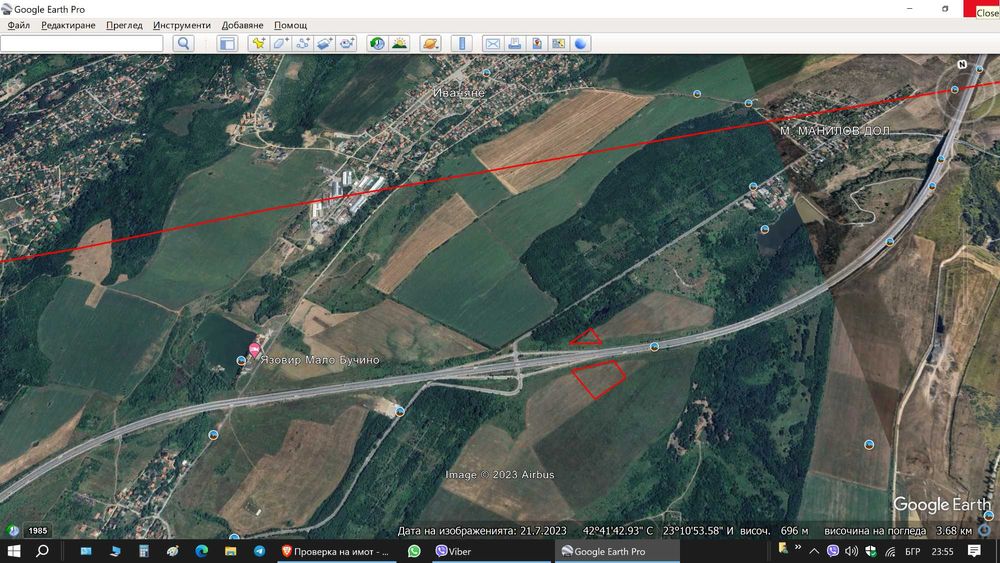Open the Помощ menu
This screenshot has width=1000, height=563.
[291, 25]
